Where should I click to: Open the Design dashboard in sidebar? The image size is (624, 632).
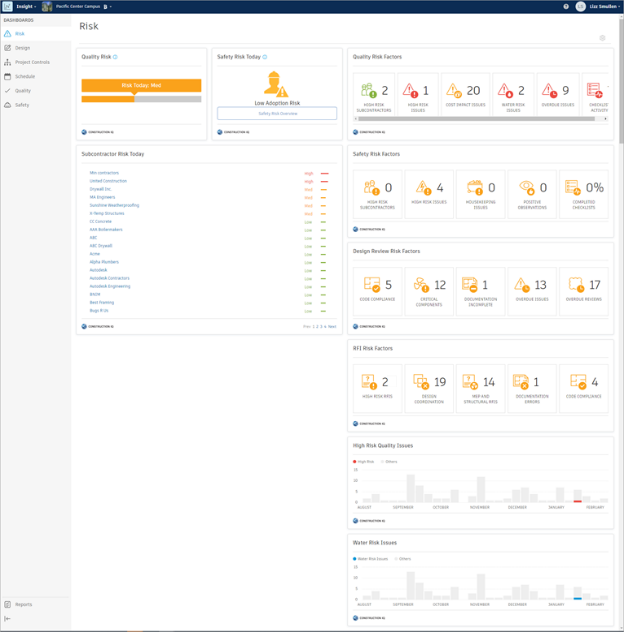click(22, 47)
